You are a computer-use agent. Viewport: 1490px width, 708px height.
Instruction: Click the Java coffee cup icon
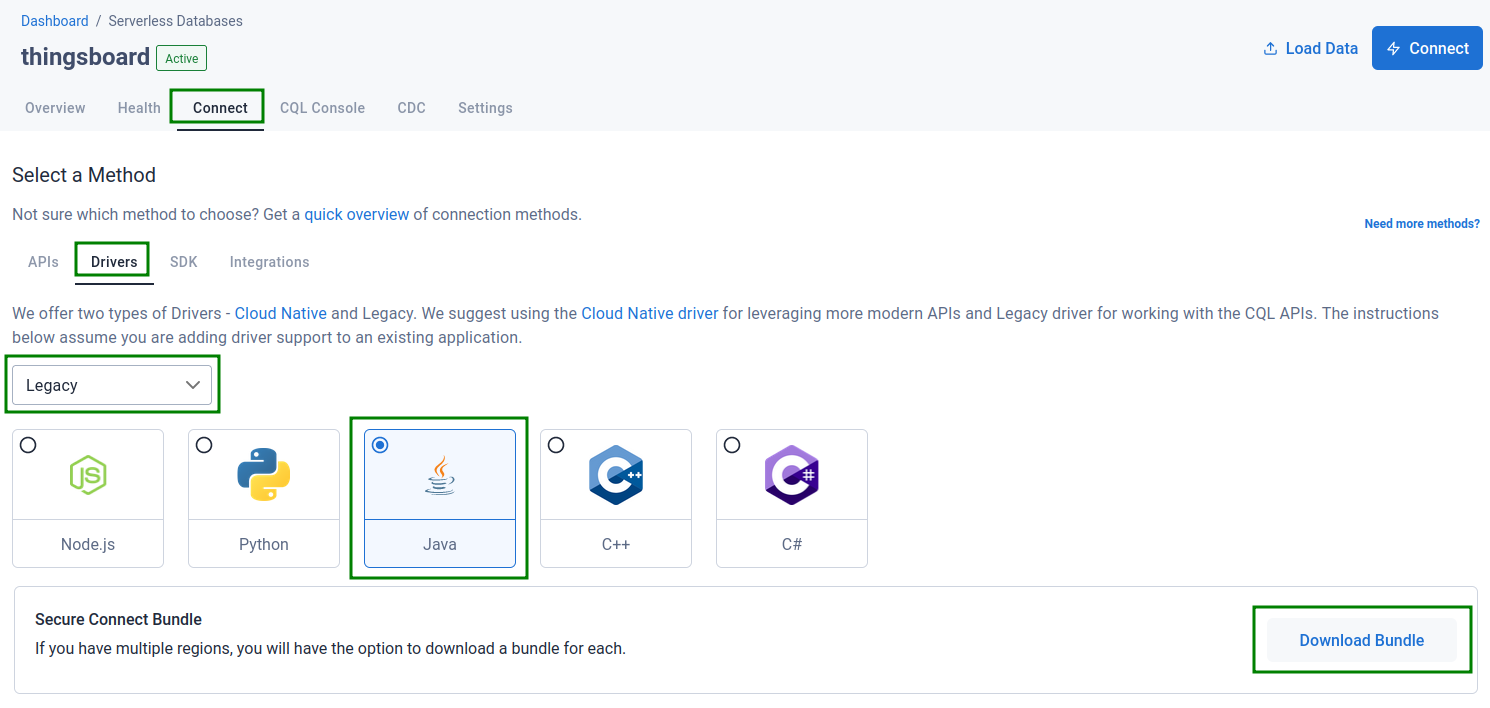[x=440, y=475]
